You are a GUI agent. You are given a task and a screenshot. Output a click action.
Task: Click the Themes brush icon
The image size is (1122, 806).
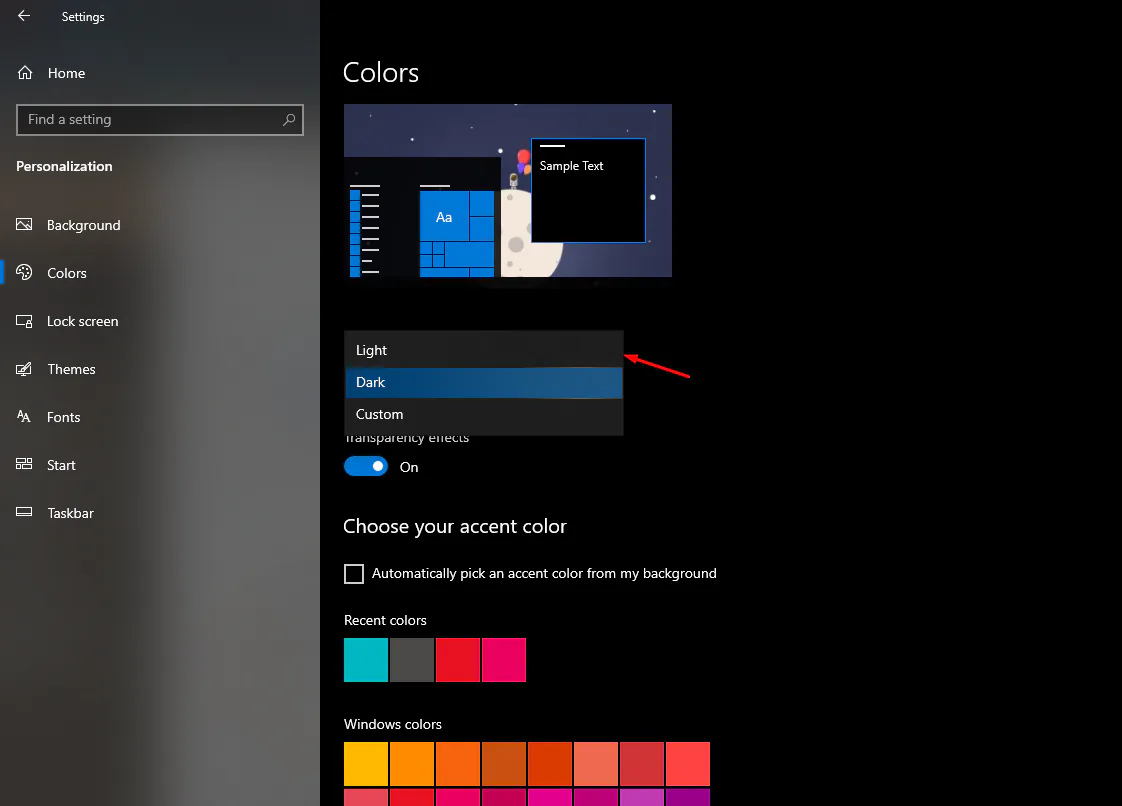pos(24,369)
